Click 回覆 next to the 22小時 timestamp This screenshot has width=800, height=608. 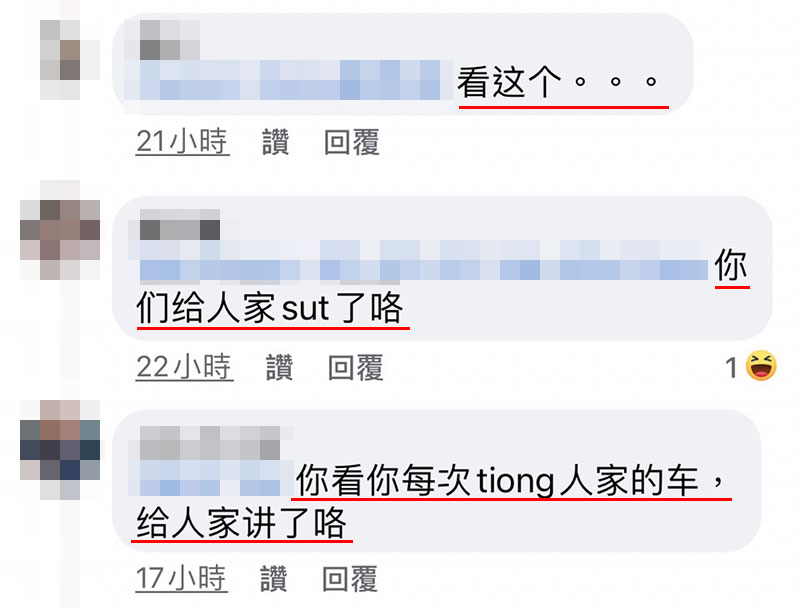click(356, 367)
